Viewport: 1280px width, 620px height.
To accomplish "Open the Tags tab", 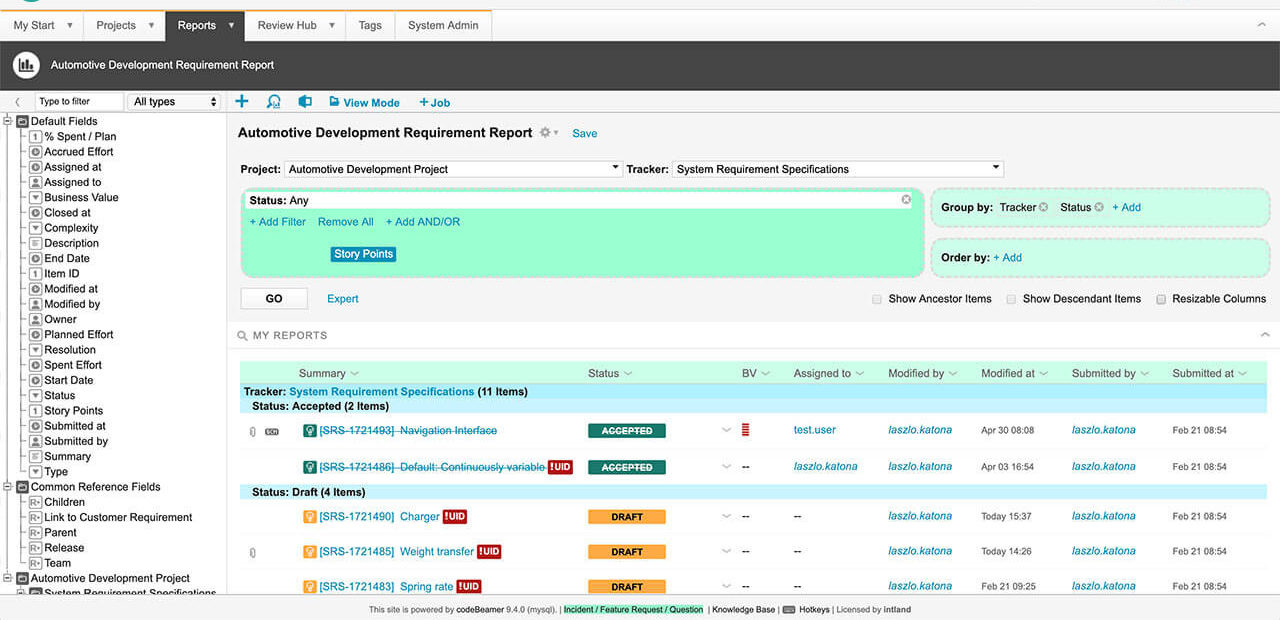I will [x=370, y=25].
